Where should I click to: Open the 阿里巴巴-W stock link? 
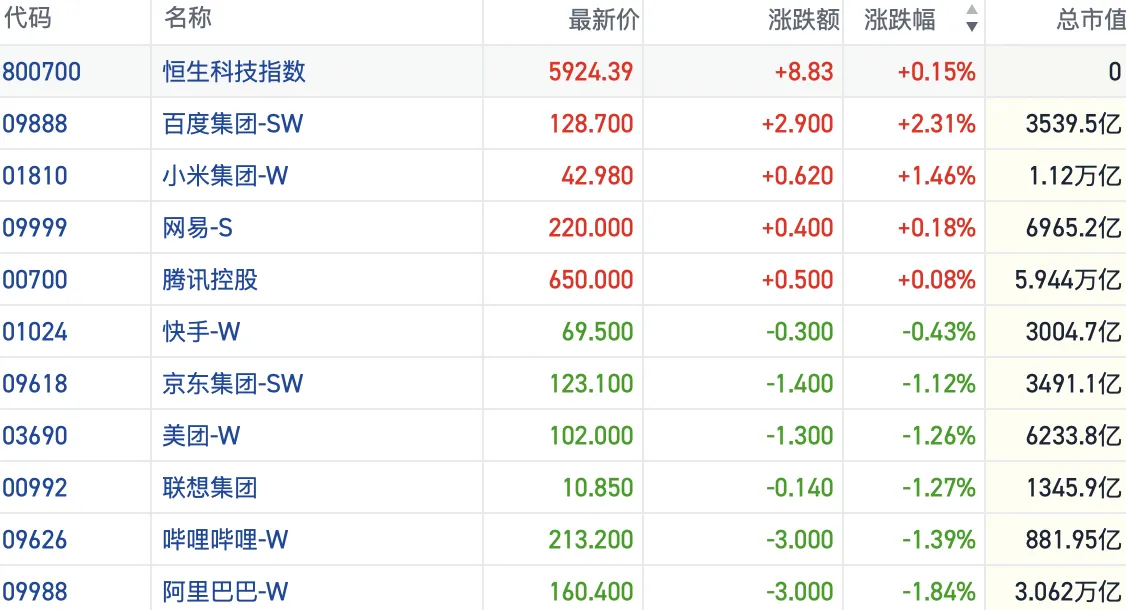click(225, 592)
